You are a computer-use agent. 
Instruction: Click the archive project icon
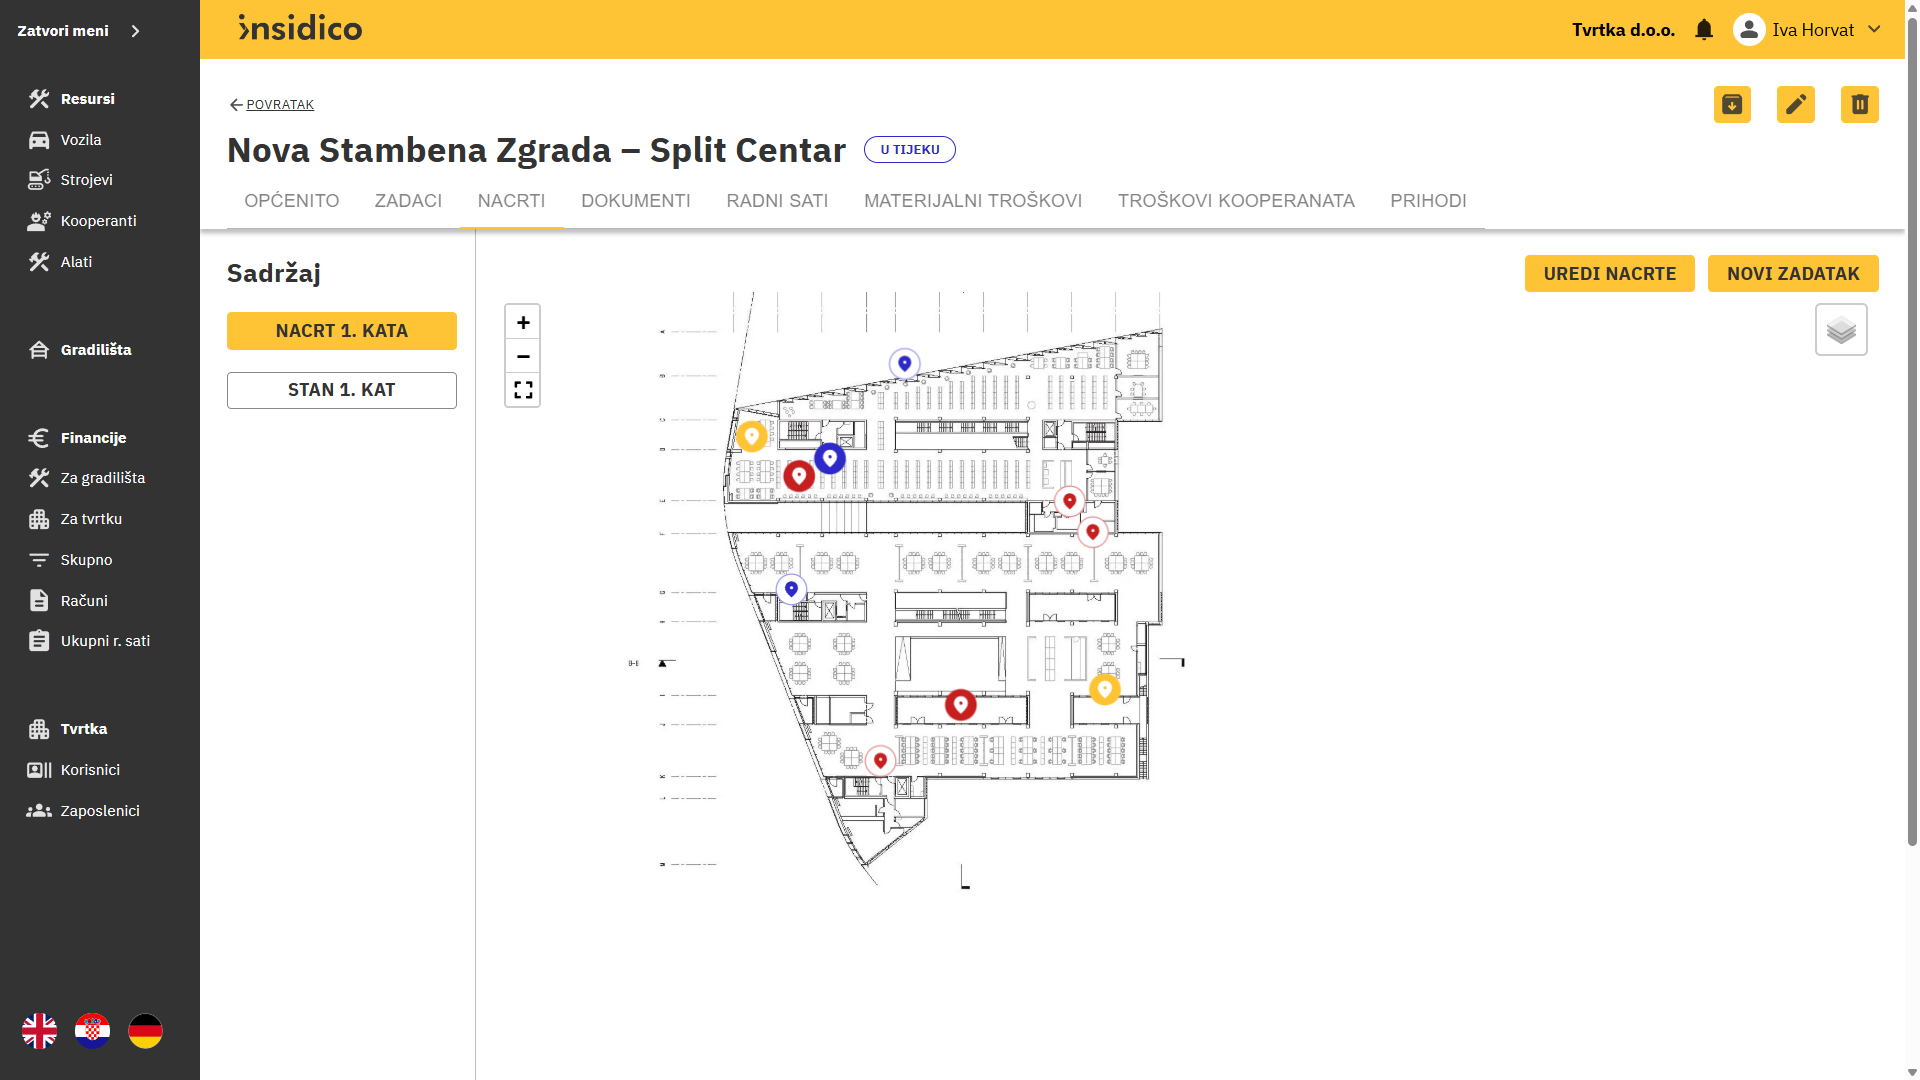1732,104
